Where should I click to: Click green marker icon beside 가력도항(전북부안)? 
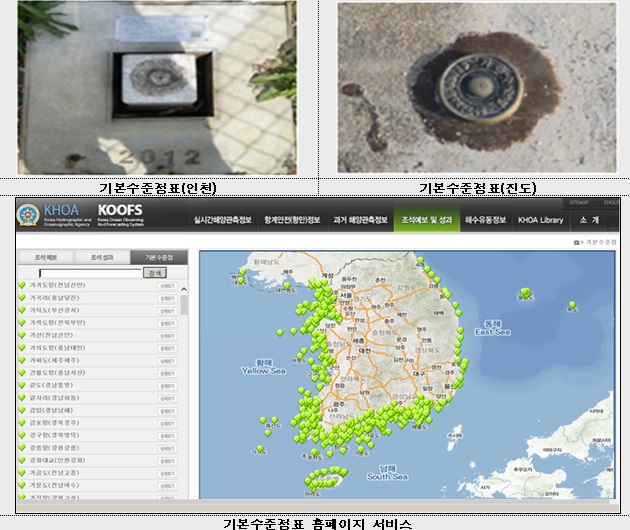[22, 323]
